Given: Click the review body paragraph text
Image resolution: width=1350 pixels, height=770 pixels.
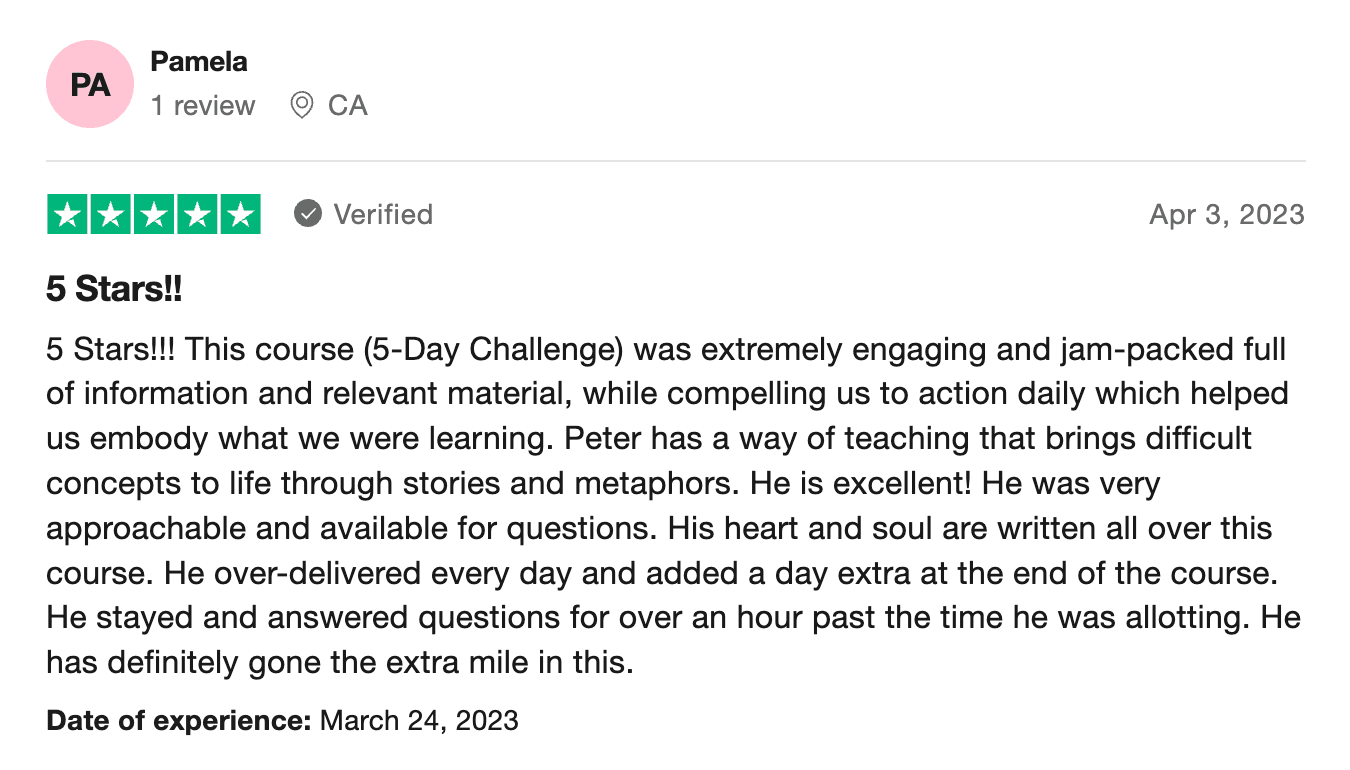Looking at the screenshot, I should coord(674,506).
